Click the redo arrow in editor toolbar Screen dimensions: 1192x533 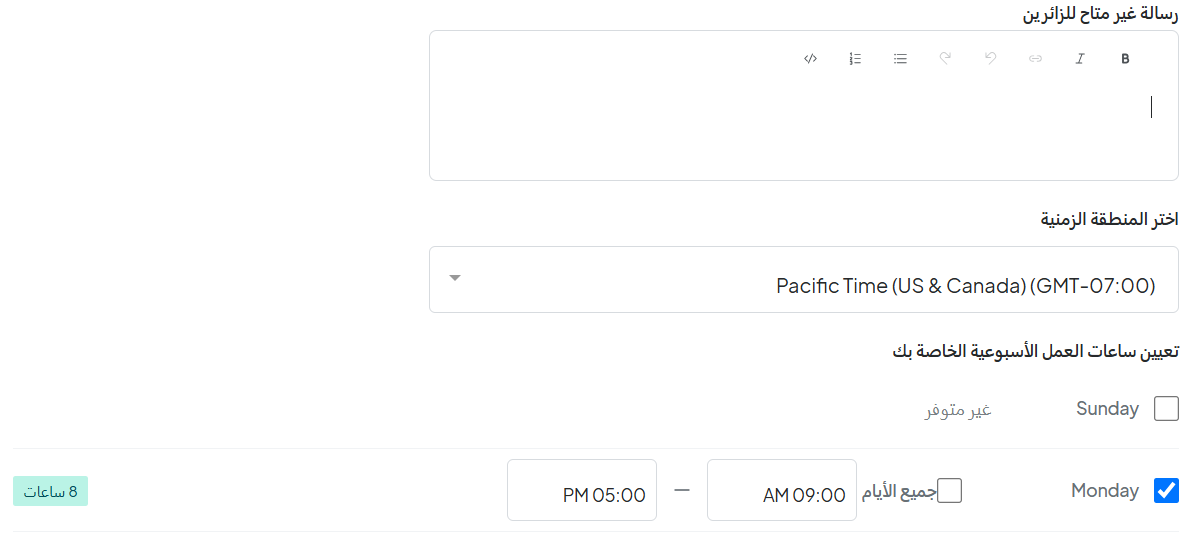pos(945,59)
